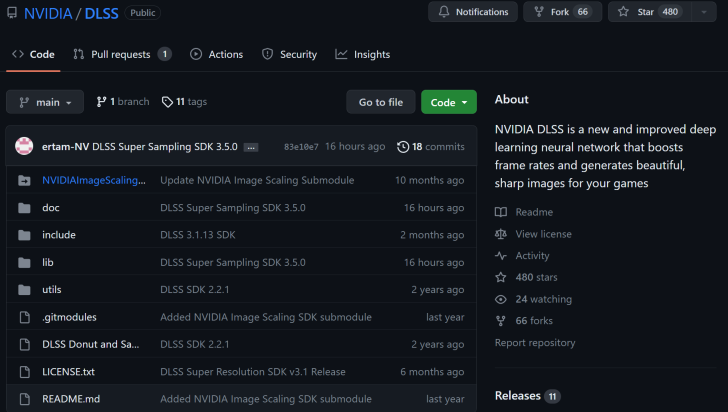Open the DLSS Super Resolution SDK v3.1 Release commit
728x412 pixels.
tap(253, 372)
